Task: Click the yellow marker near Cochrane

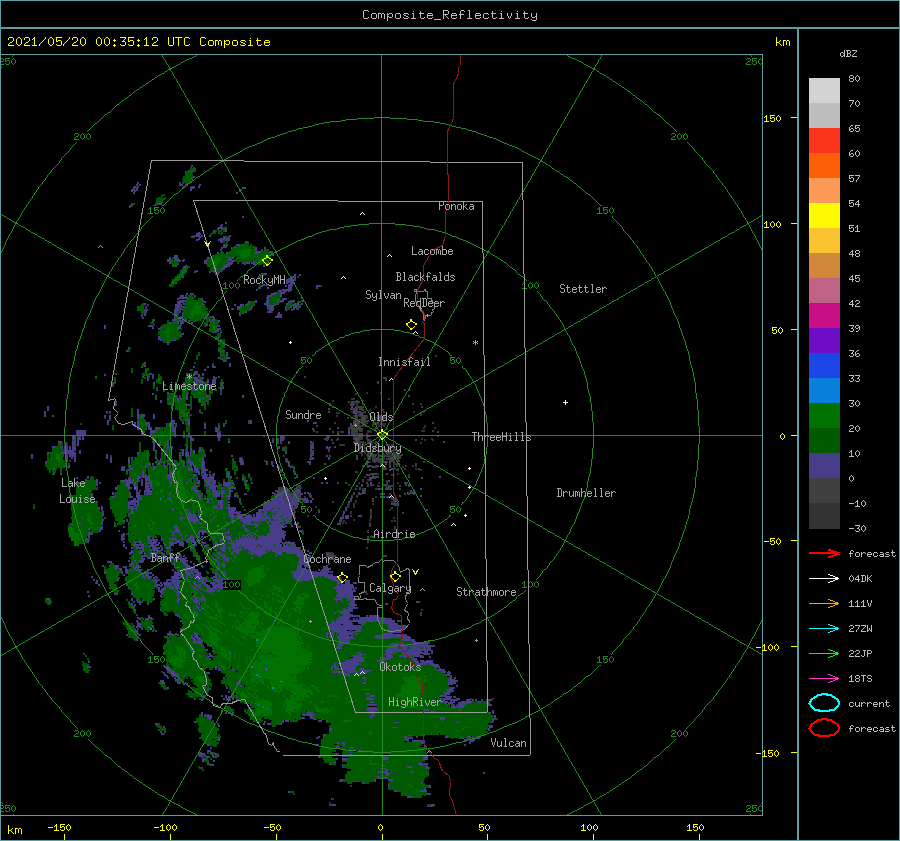Action: click(343, 578)
